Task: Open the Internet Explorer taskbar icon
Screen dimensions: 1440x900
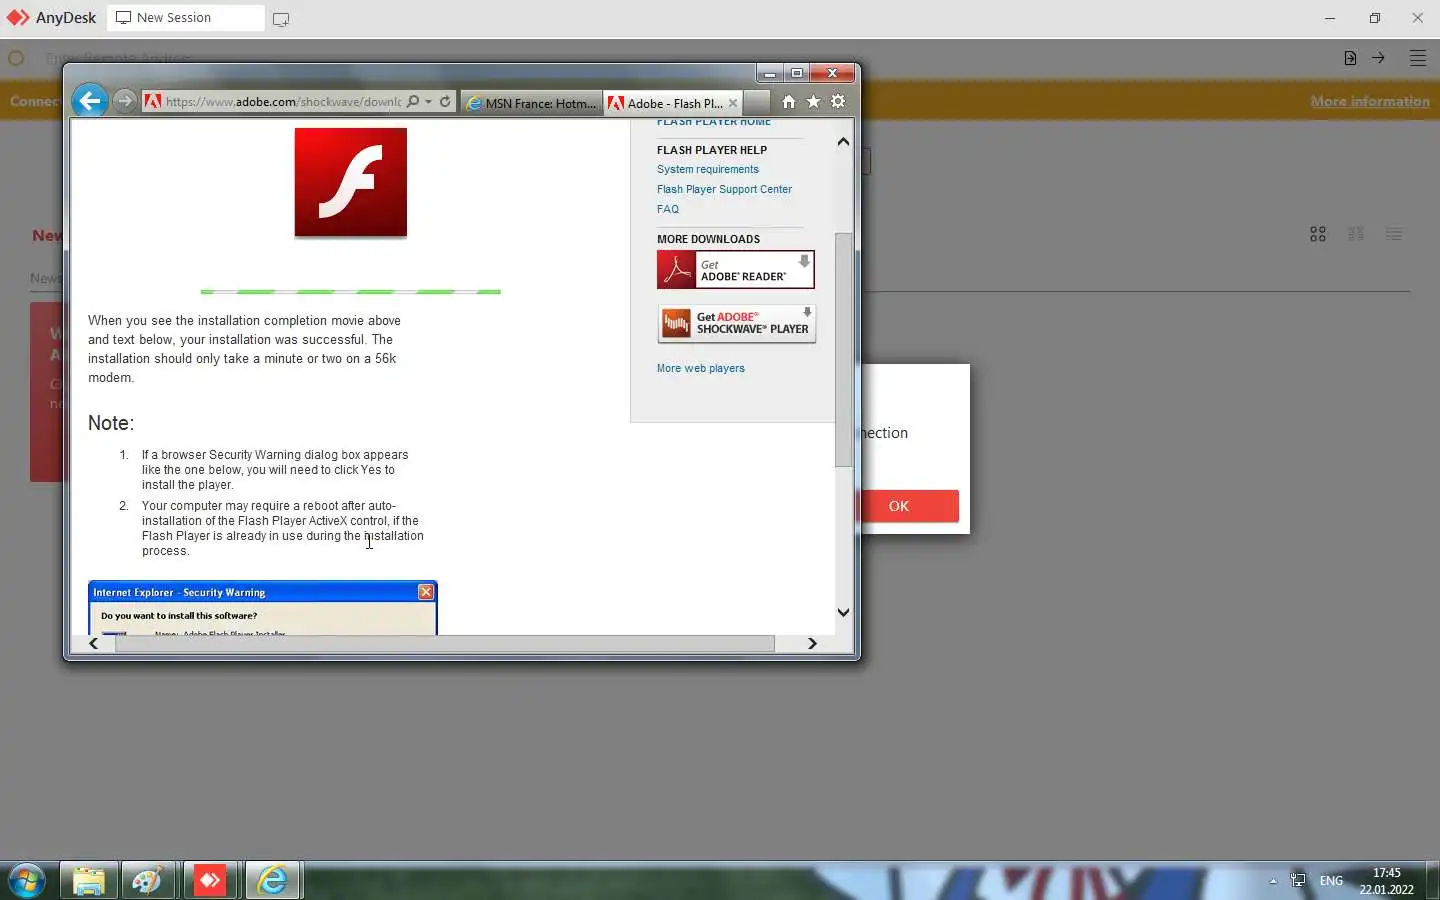Action: point(272,881)
